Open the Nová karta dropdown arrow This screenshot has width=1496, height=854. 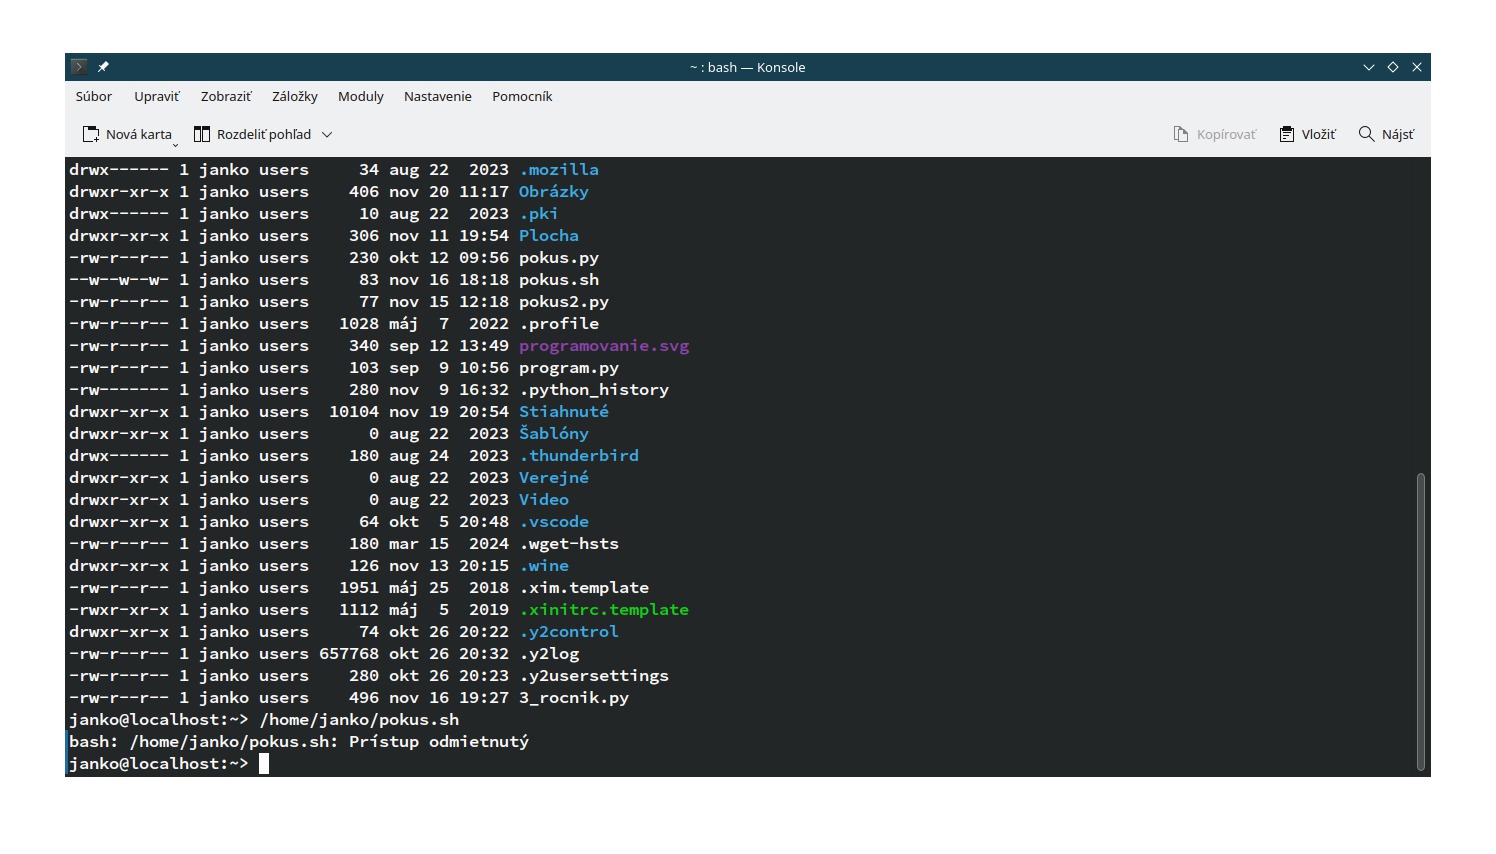(x=175, y=144)
